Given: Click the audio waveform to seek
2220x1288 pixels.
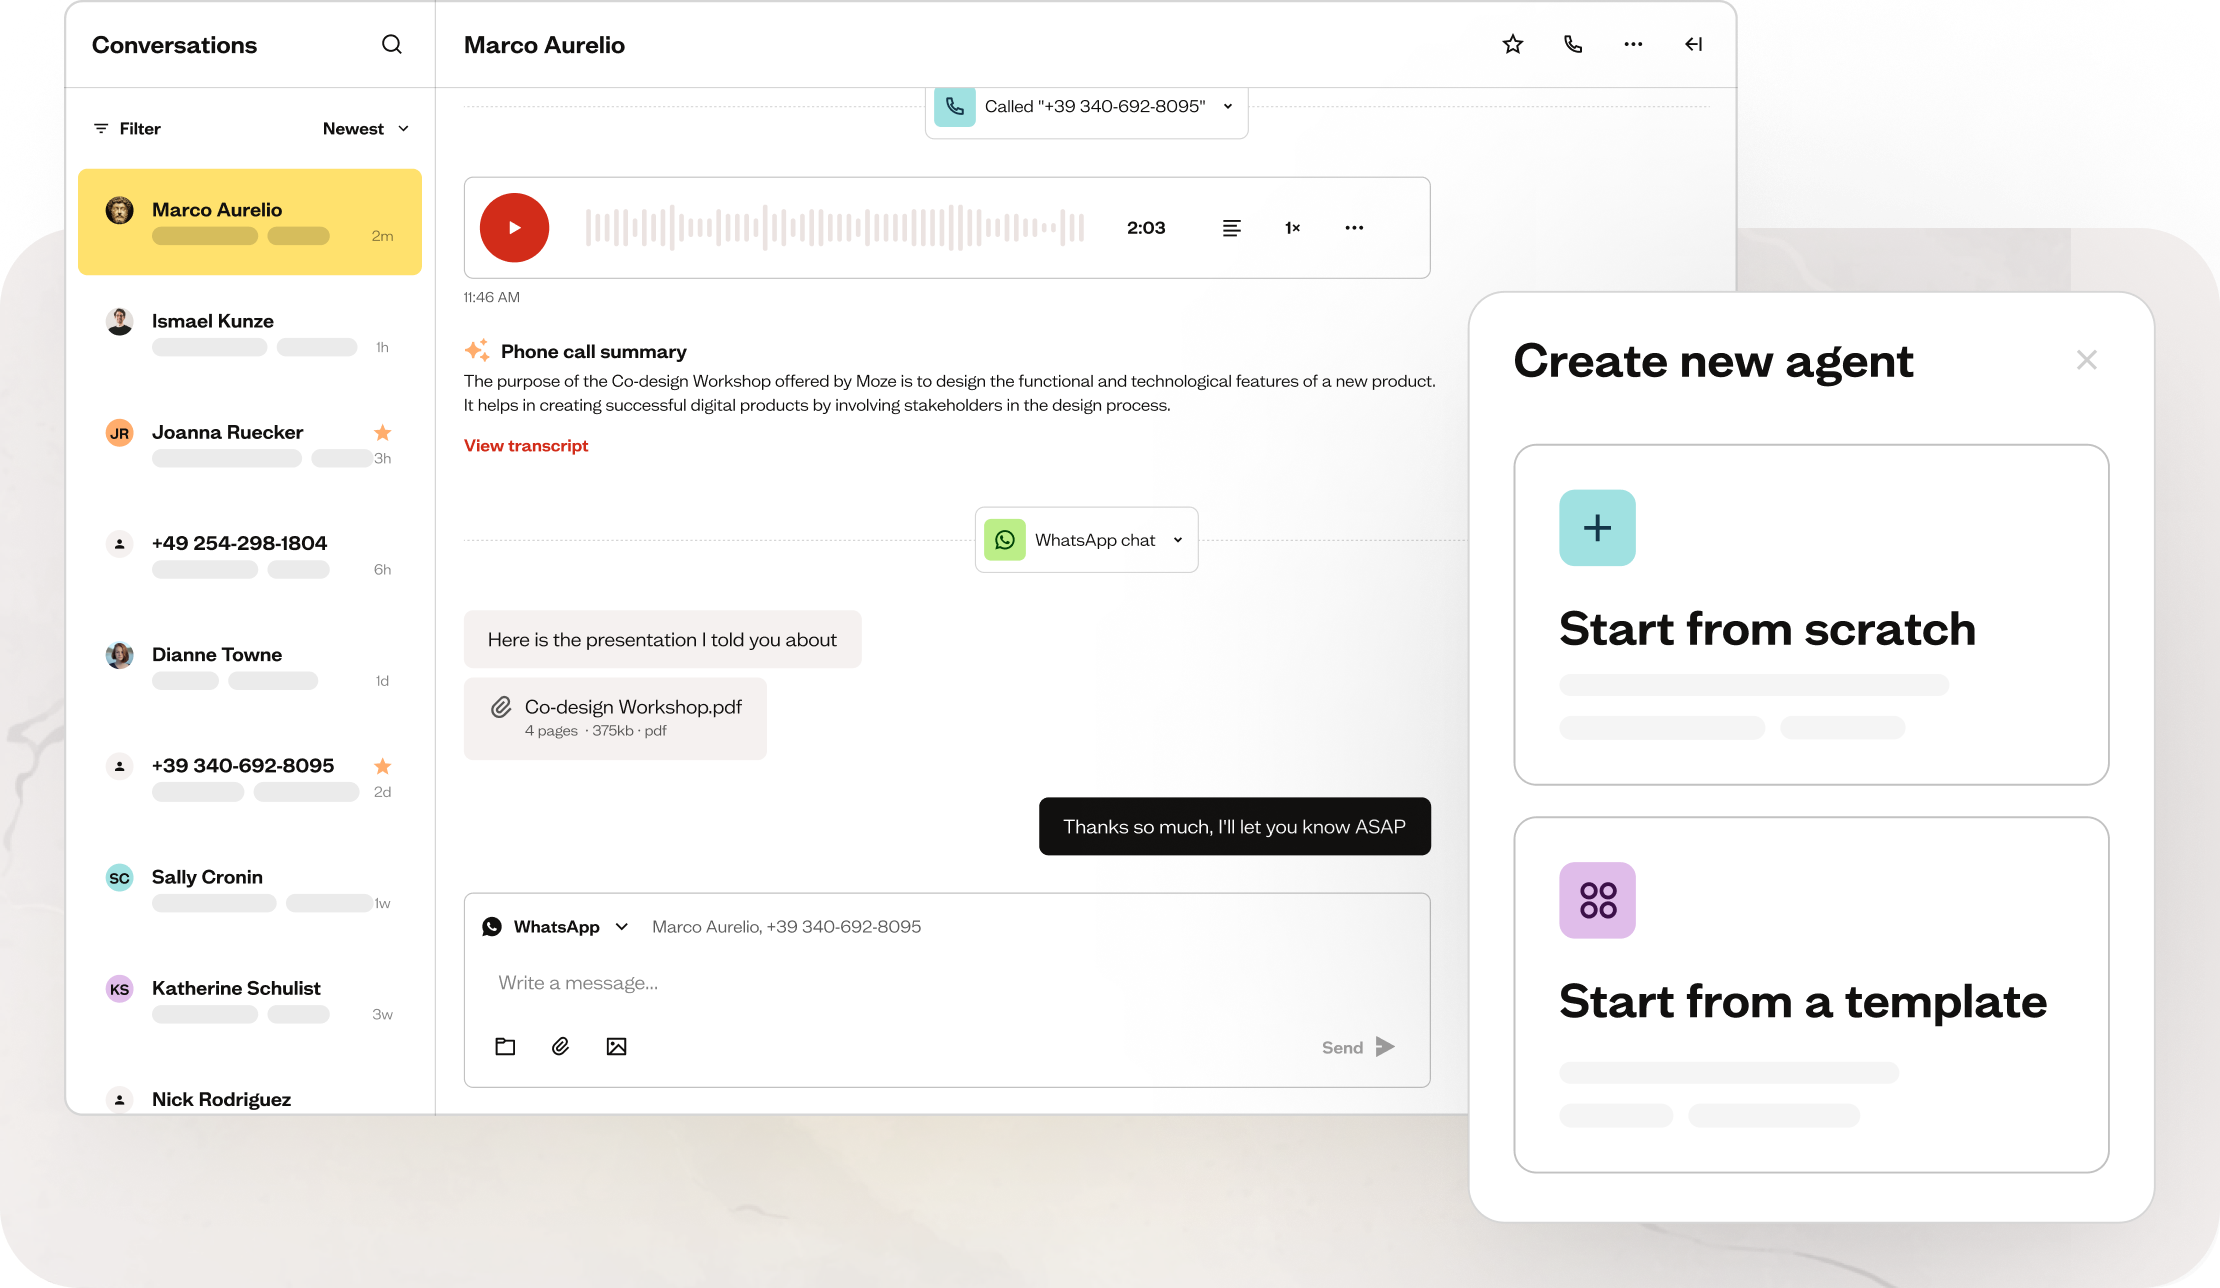Looking at the screenshot, I should click(835, 228).
